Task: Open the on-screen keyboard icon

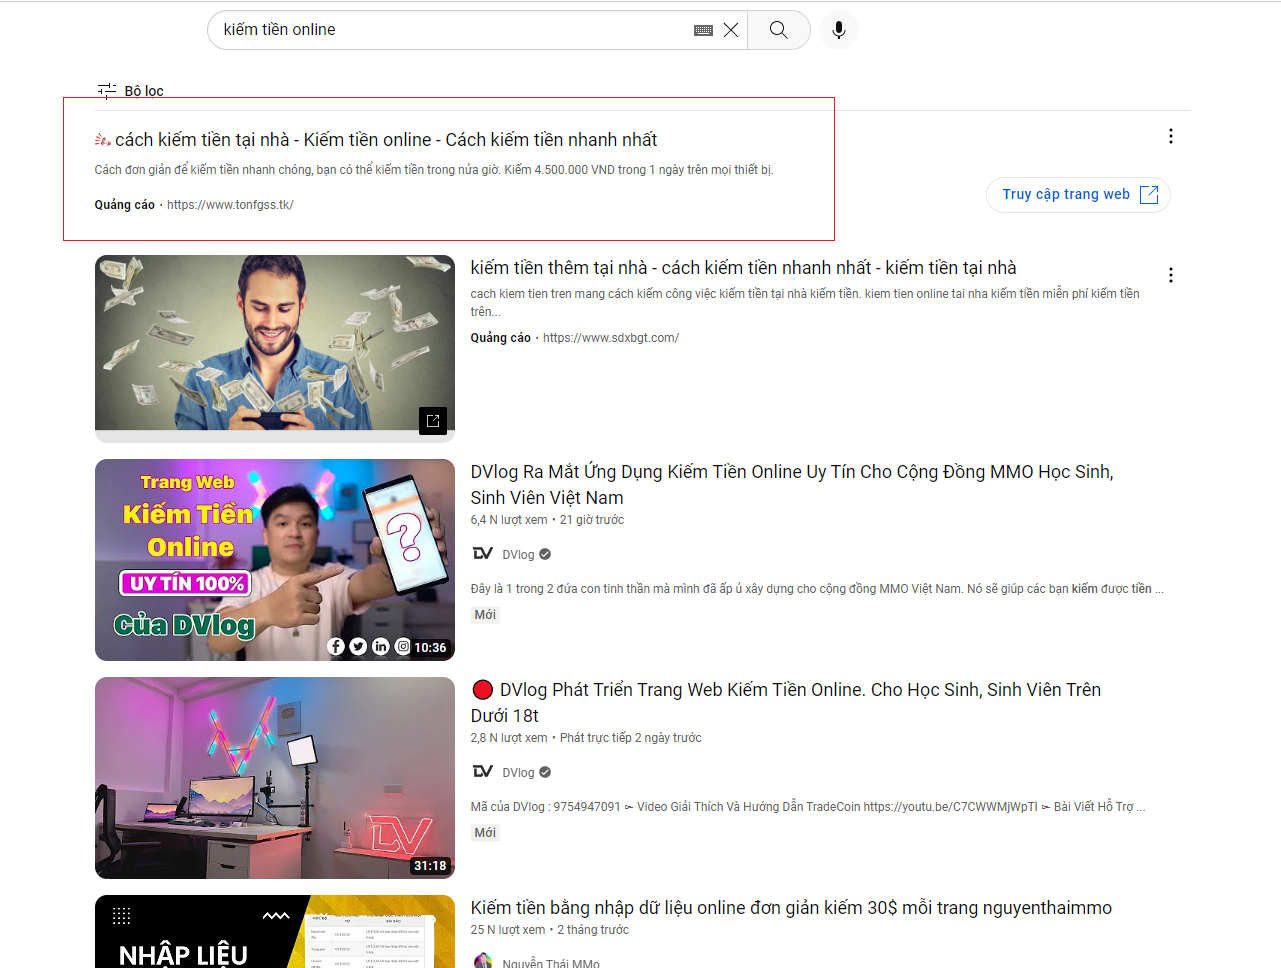Action: coord(703,30)
